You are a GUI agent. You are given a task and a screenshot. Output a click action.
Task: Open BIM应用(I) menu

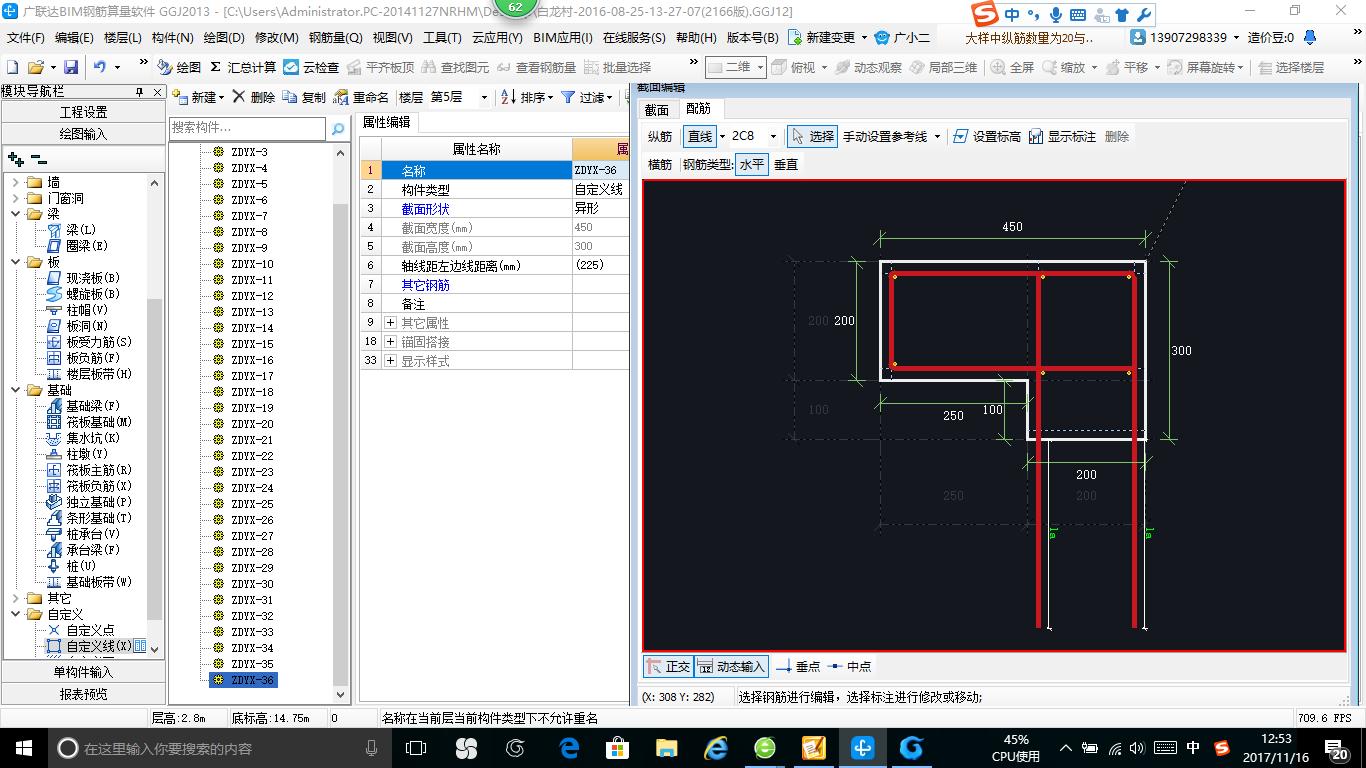point(563,38)
